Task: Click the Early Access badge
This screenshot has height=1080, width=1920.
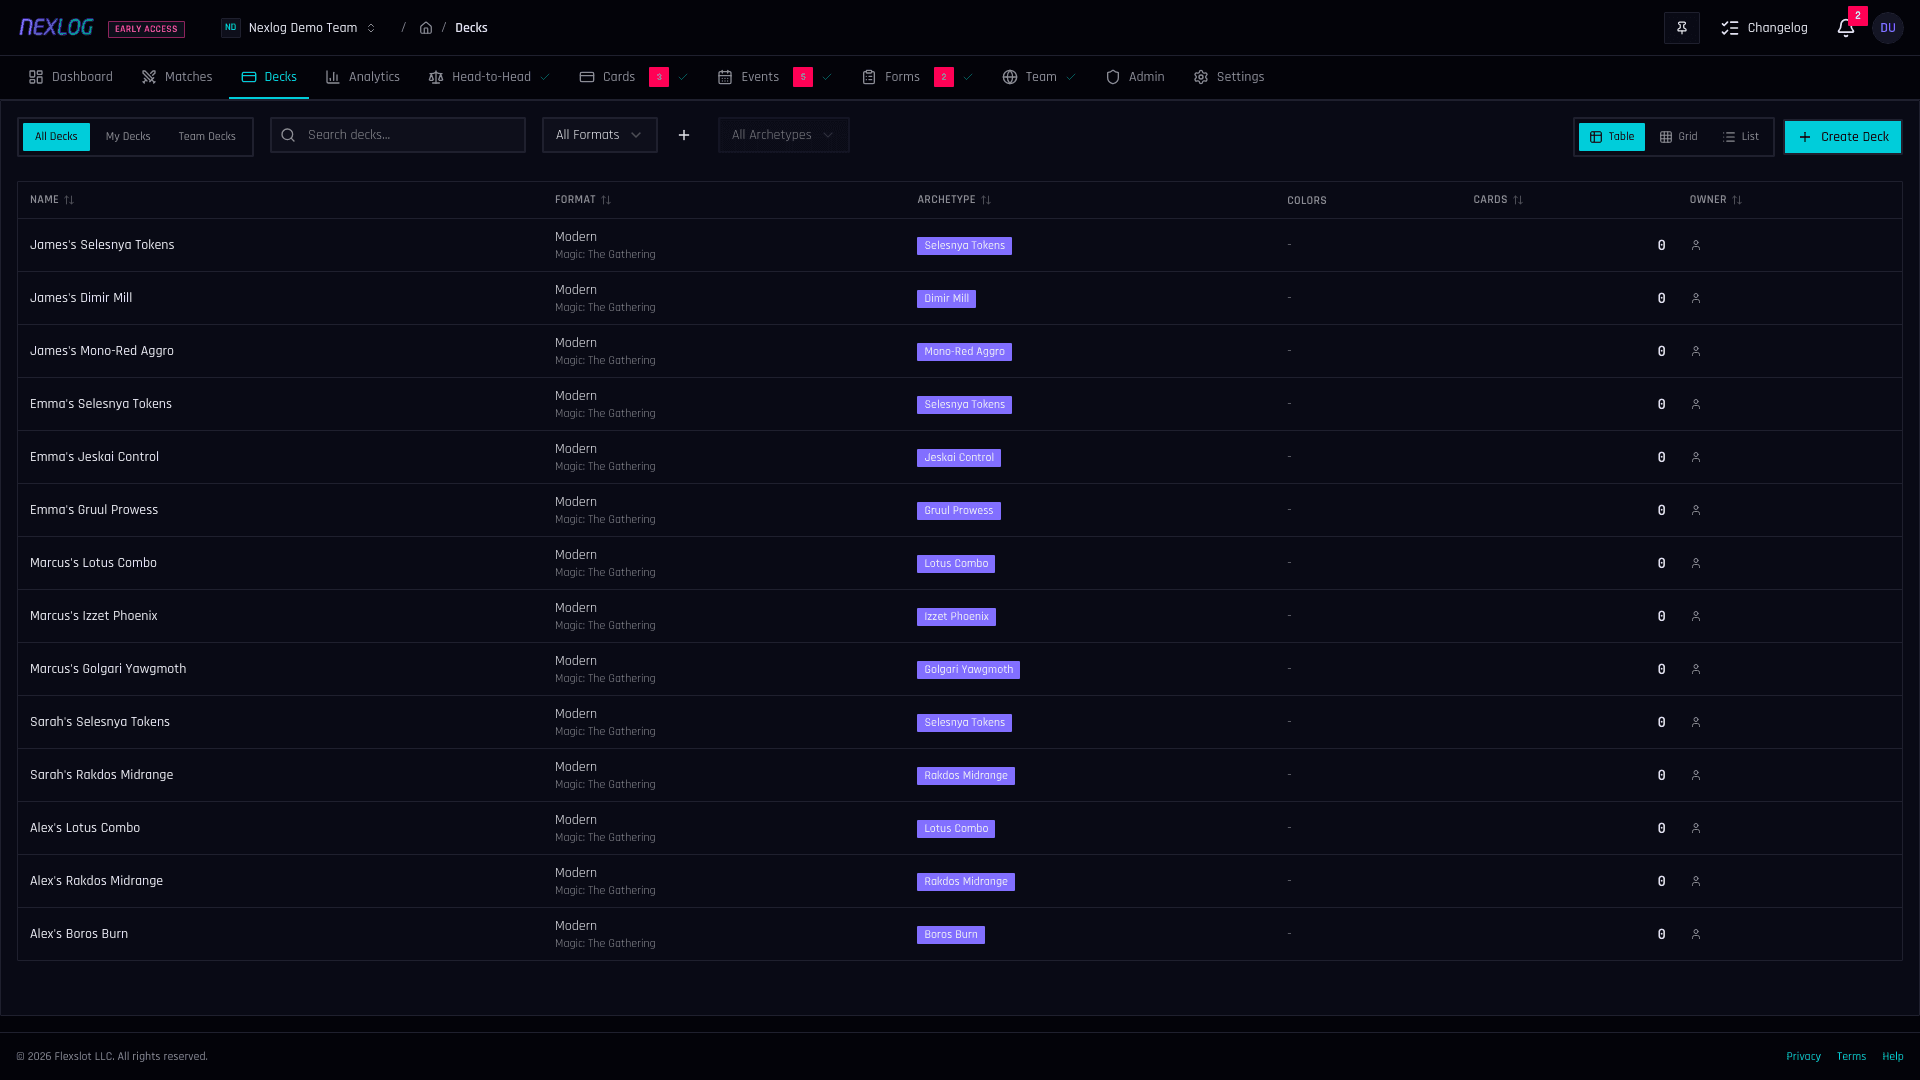Action: (146, 29)
